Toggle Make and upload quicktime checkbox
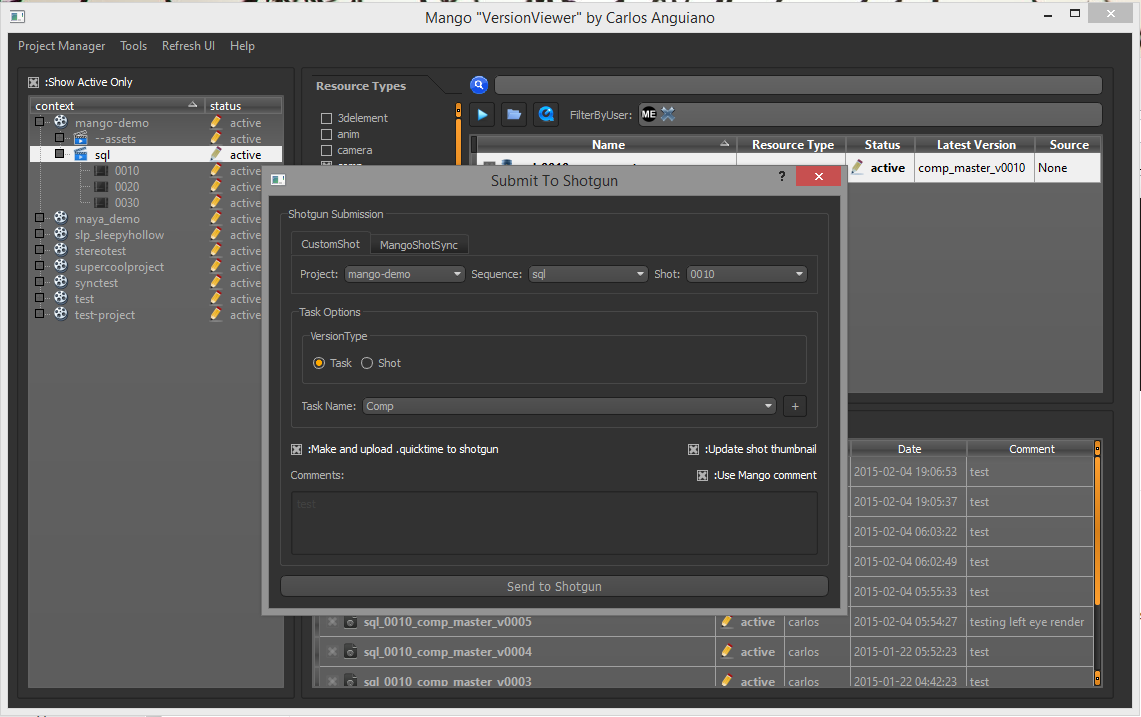Viewport: 1141px width, 717px height. tap(296, 449)
